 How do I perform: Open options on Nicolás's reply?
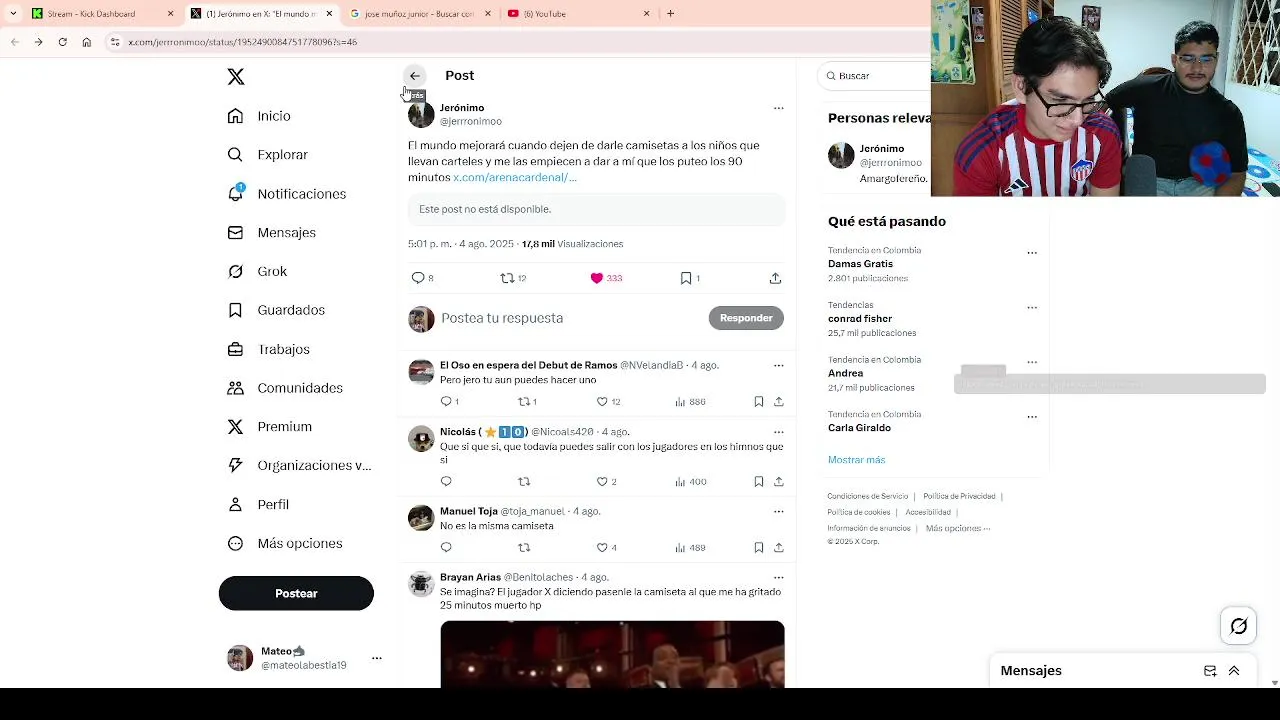pos(778,432)
